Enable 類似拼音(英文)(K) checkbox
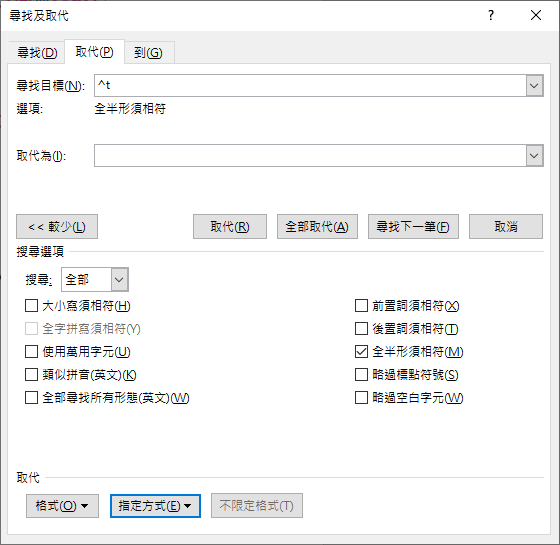The height and width of the screenshot is (545, 560). (x=31, y=375)
